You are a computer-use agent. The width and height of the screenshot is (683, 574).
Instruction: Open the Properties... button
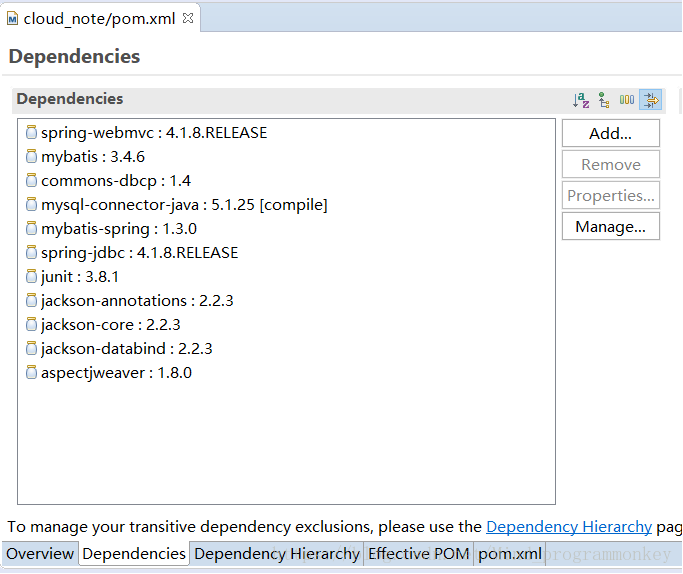point(611,196)
